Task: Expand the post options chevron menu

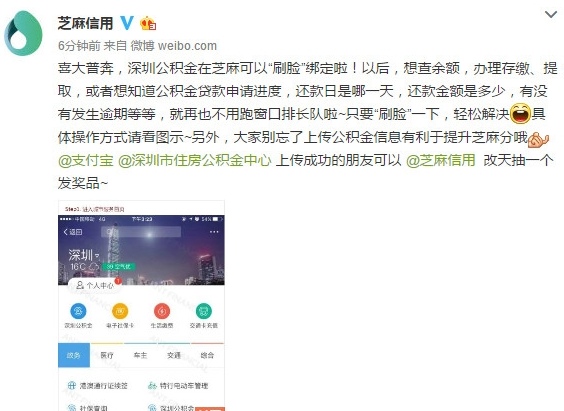Action: pyautogui.click(x=551, y=14)
